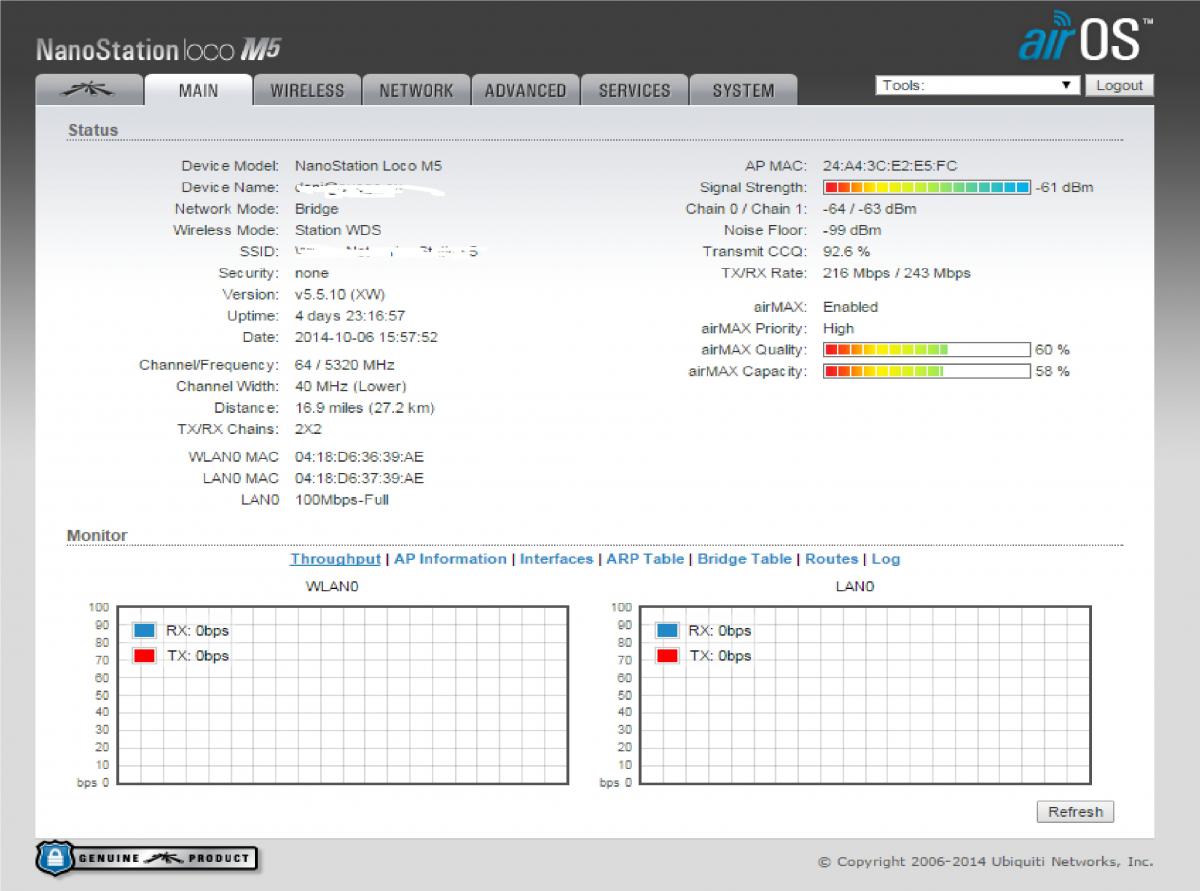This screenshot has width=1200, height=891.
Task: Click the red TX legend square in WLAN0
Action: click(x=144, y=656)
